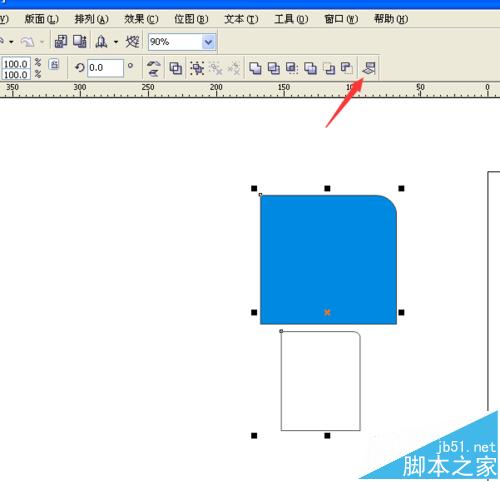Click the top-right selection handle
Screen dimensions: 500x481
coord(401,189)
